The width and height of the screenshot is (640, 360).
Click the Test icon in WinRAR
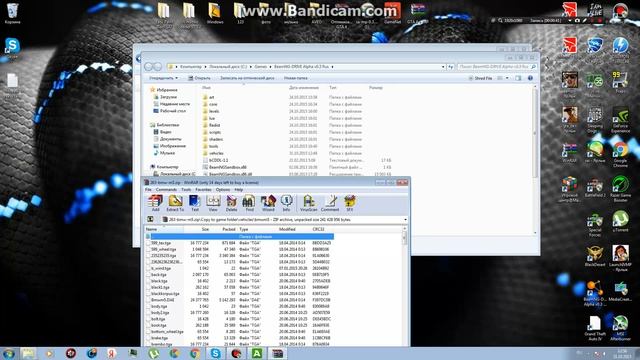(195, 203)
